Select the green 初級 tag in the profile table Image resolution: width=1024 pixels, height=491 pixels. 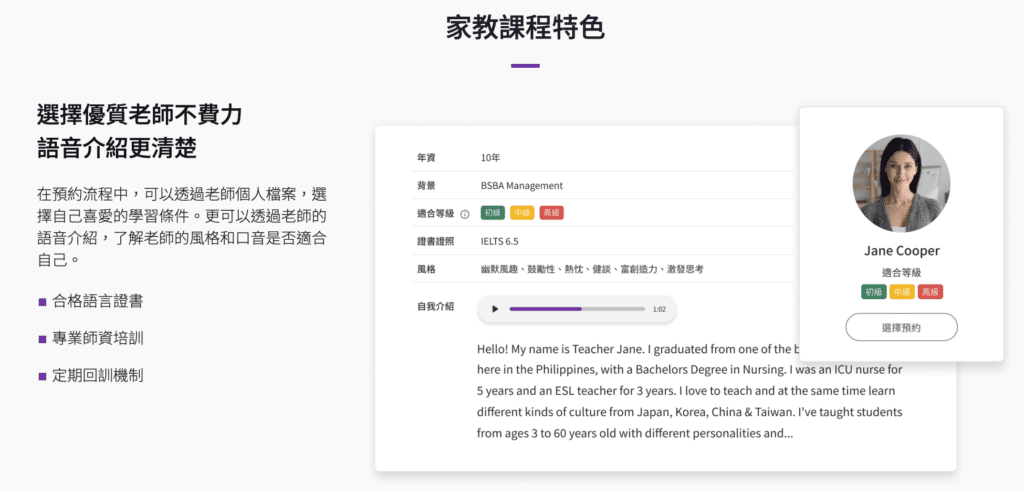(x=492, y=213)
